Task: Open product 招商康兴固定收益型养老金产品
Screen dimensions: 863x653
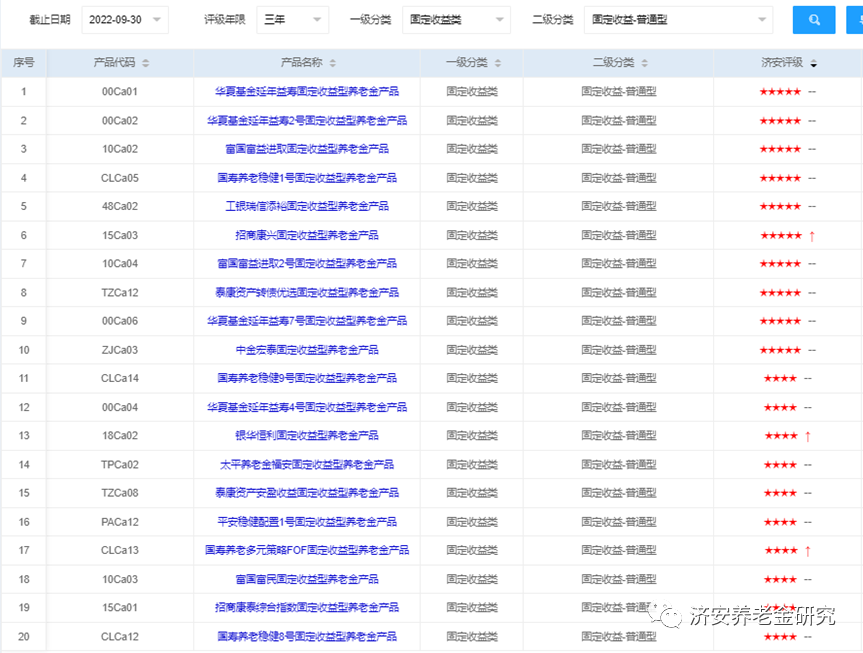Action: (x=307, y=235)
